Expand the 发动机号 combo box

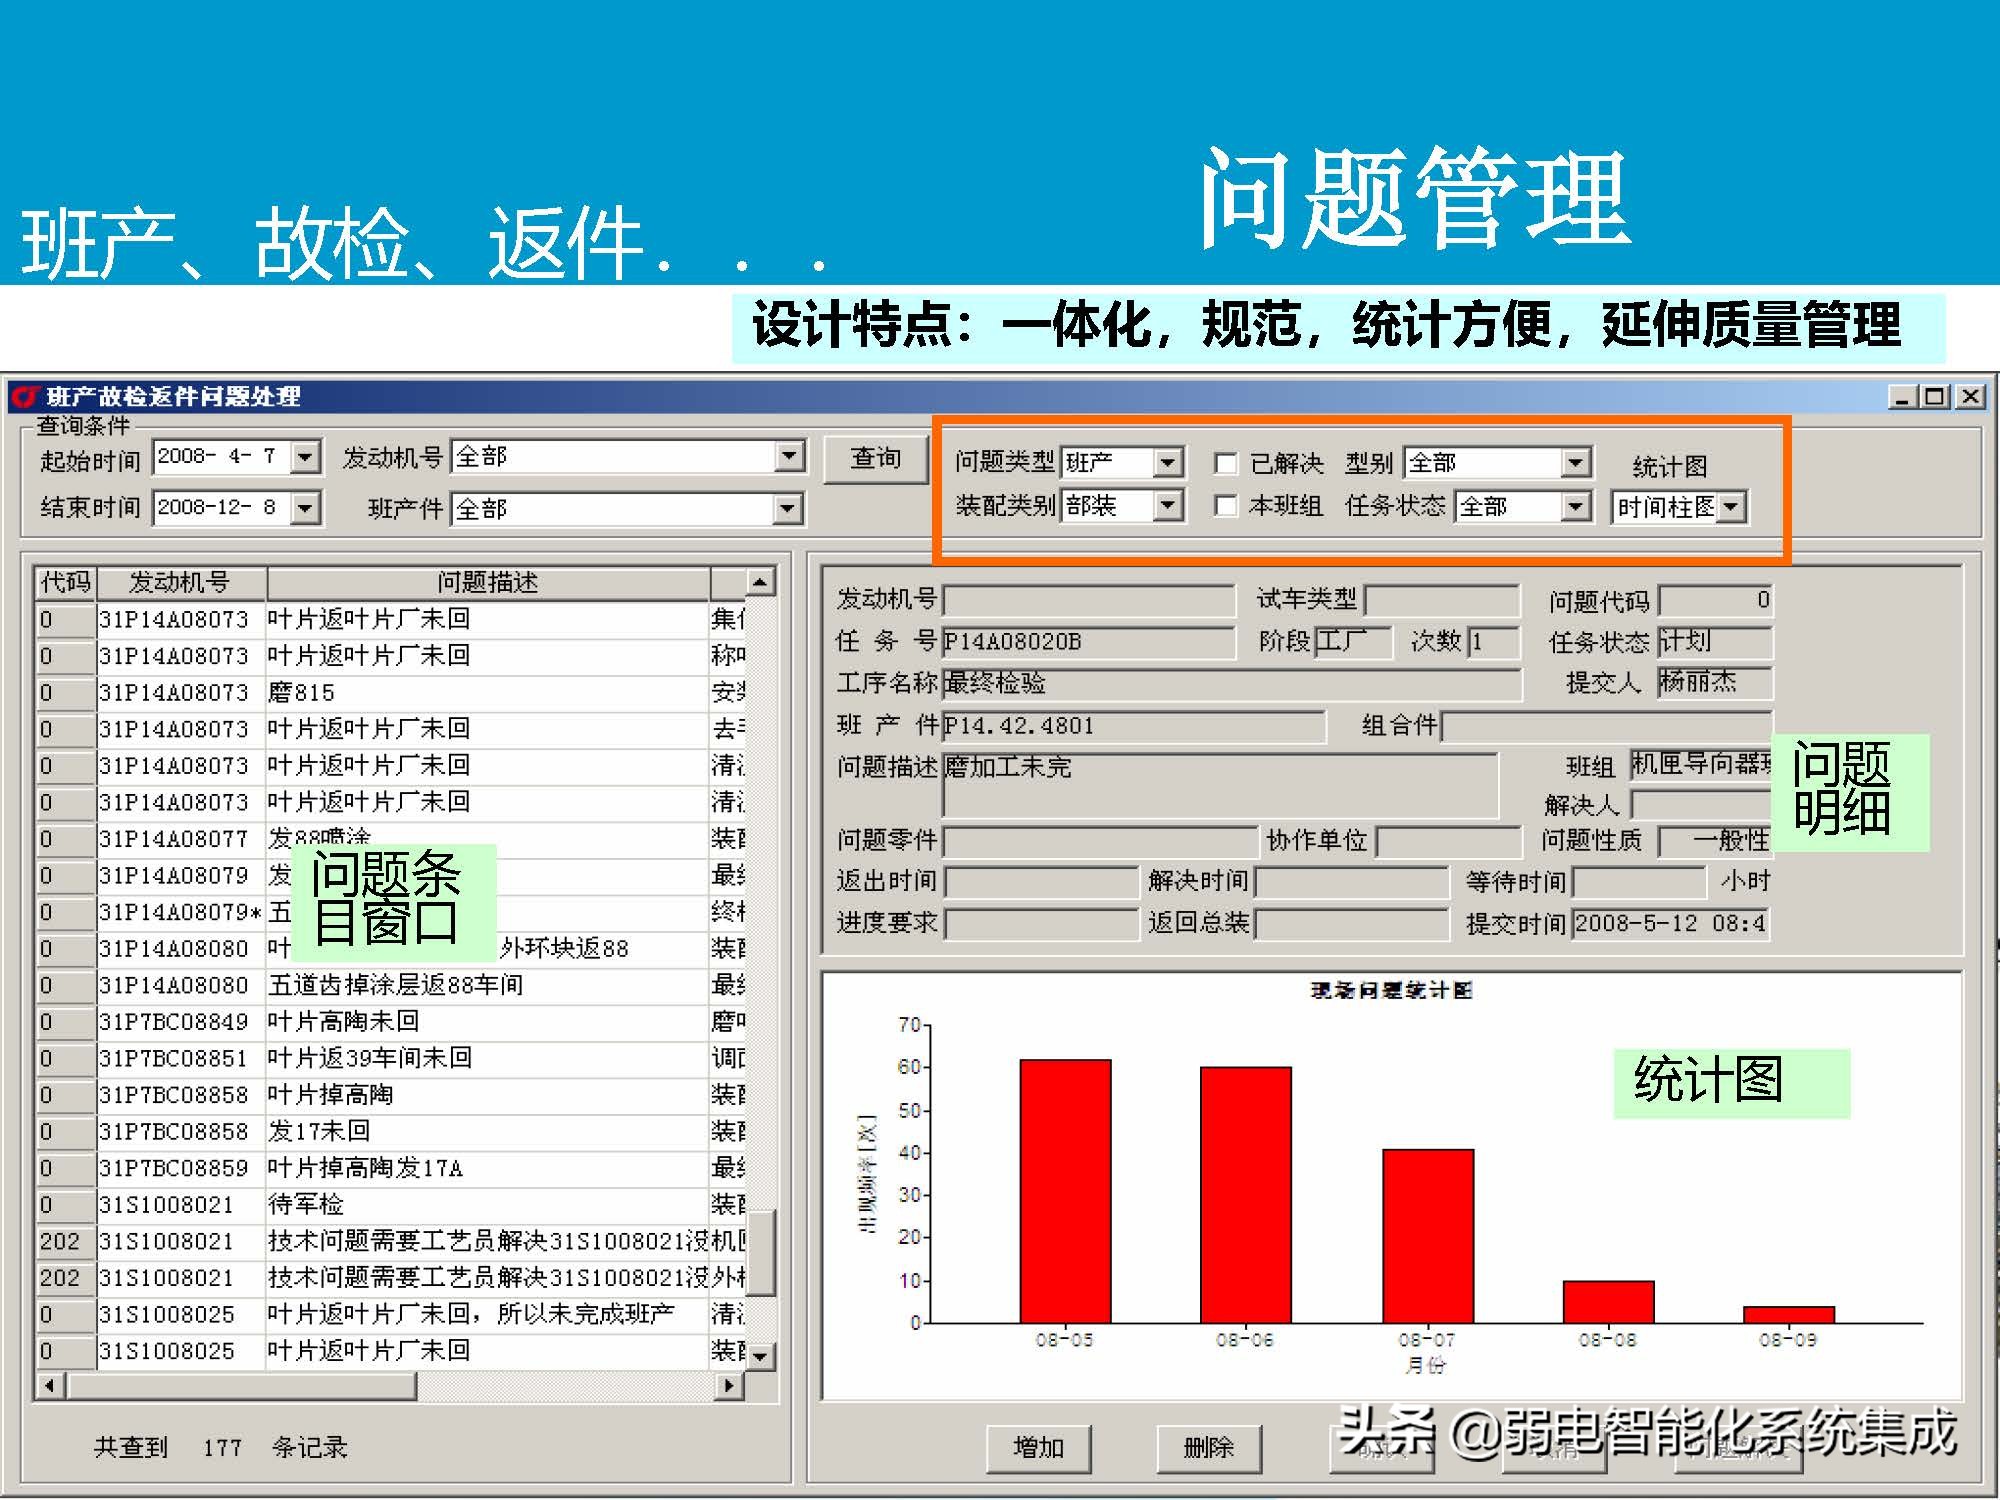coord(789,457)
